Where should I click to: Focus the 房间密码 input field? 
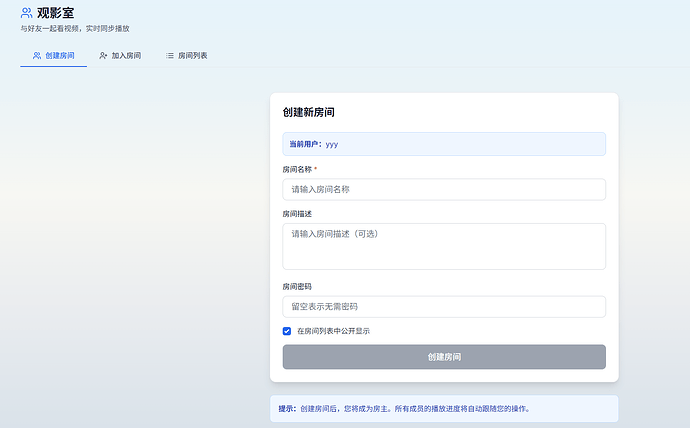[x=444, y=307]
